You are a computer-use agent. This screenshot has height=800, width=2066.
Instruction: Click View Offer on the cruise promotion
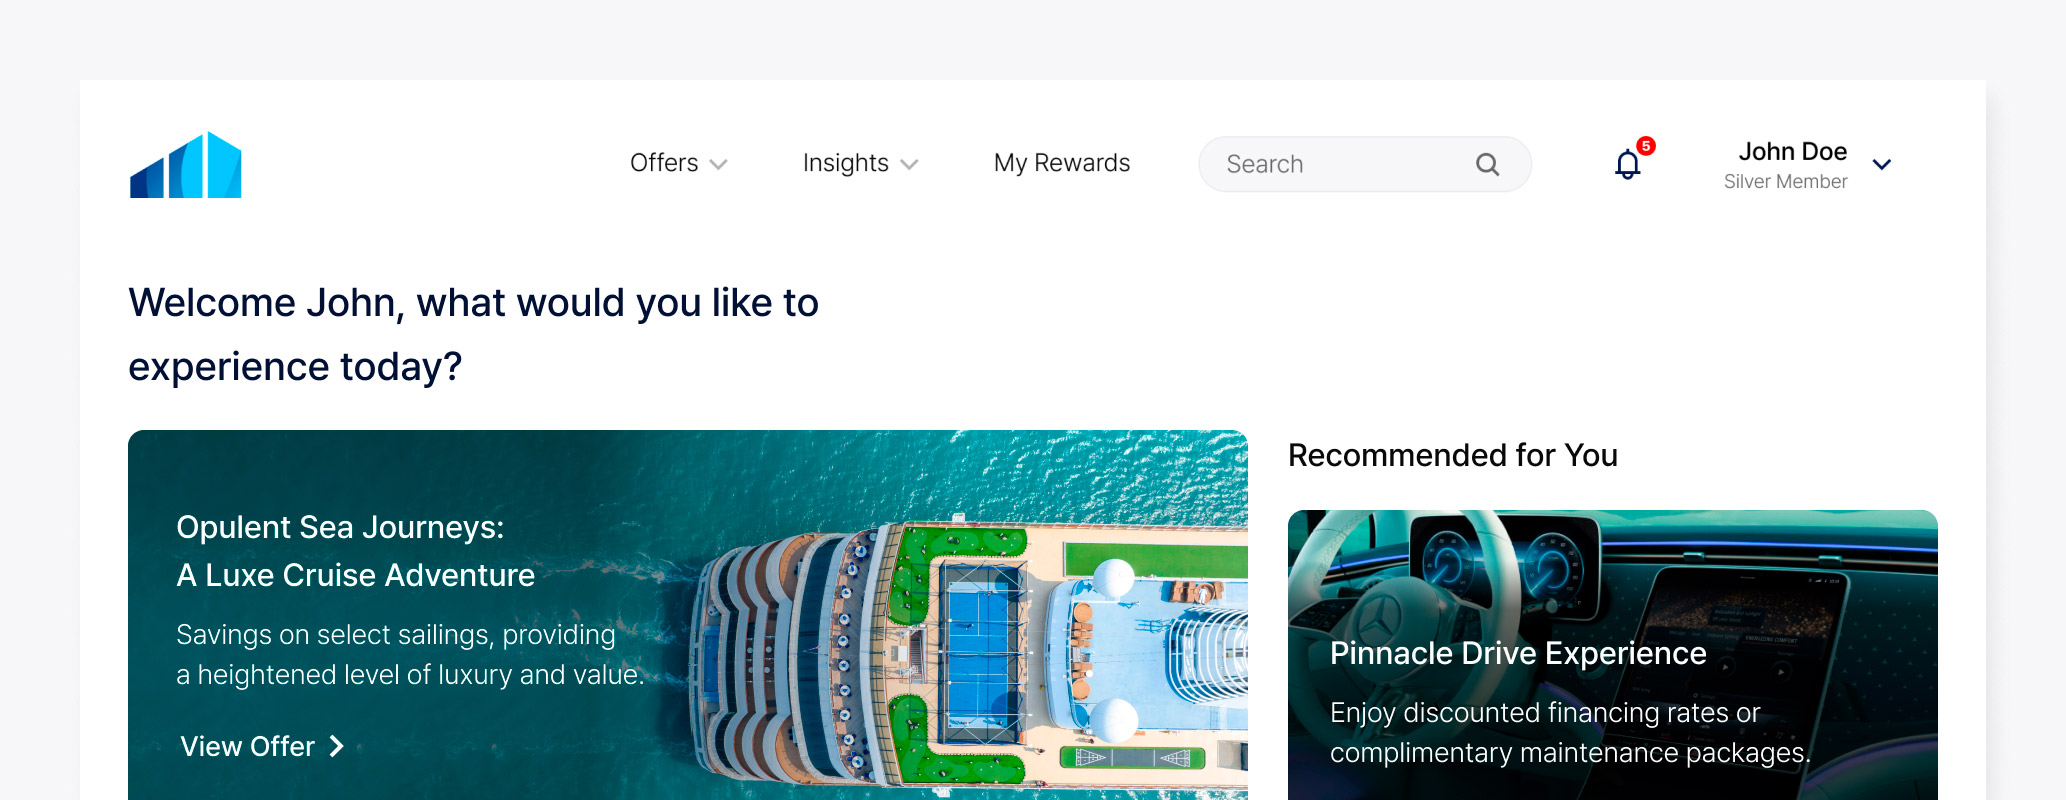(x=247, y=746)
